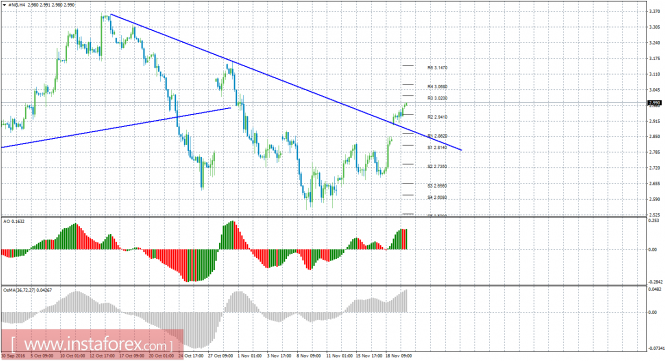Click the 18 Nov 09:00 time axis label
The image size is (665, 361).
point(399,356)
